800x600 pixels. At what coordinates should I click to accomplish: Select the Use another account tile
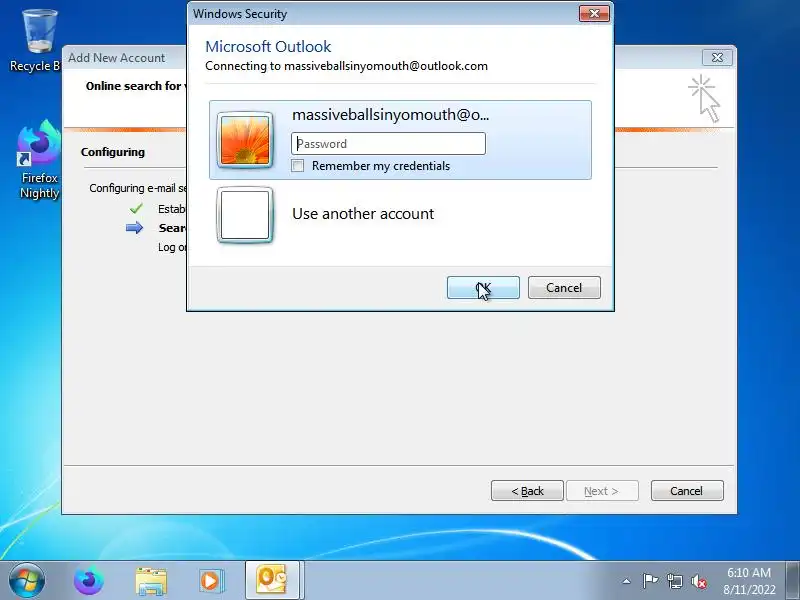coord(400,214)
